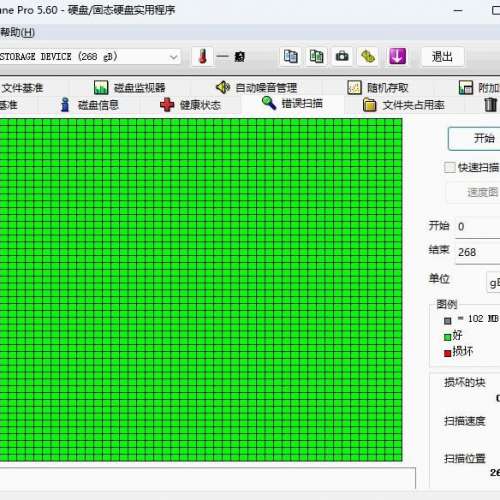Click the red 损坏 legend swatch

tap(447, 353)
